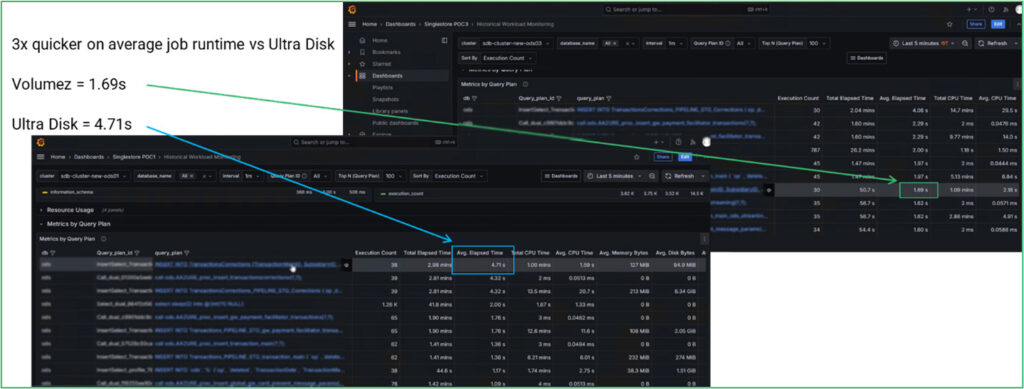Expand Resource Usage row in POC1
1024x389 pixels.
pos(71,210)
